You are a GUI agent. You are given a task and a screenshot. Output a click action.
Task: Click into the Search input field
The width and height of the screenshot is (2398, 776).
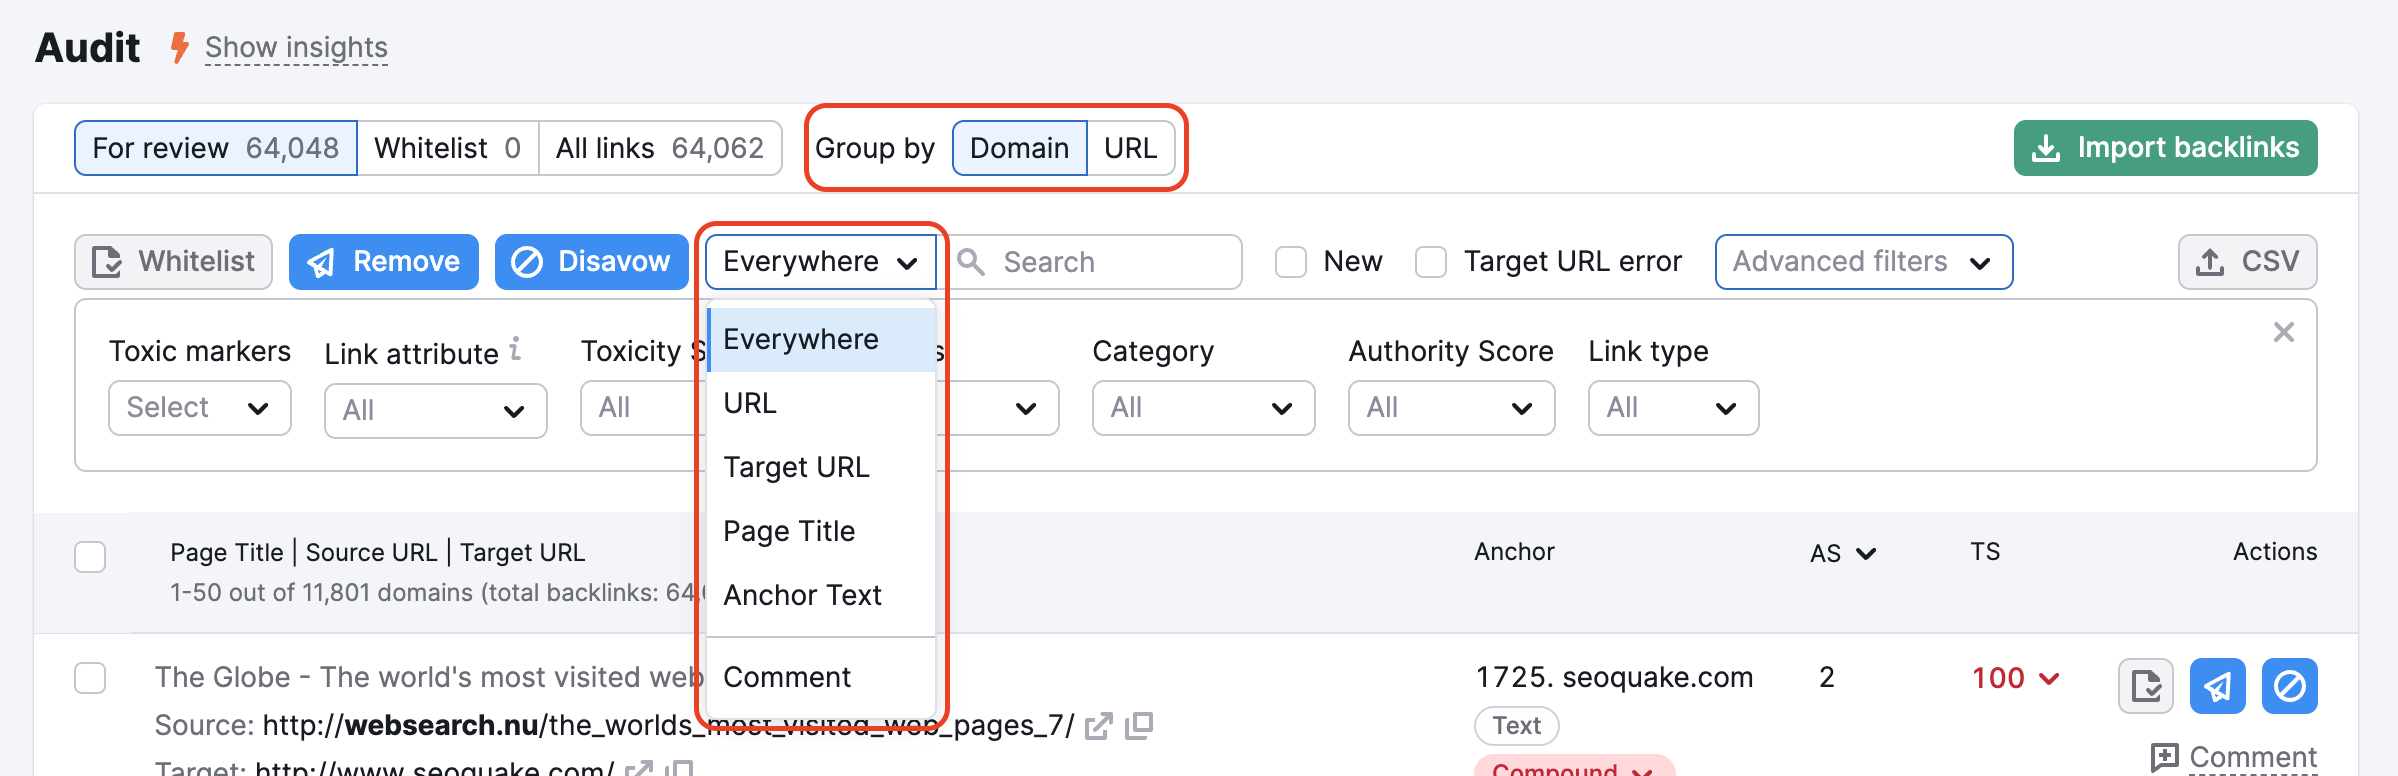pyautogui.click(x=1110, y=262)
